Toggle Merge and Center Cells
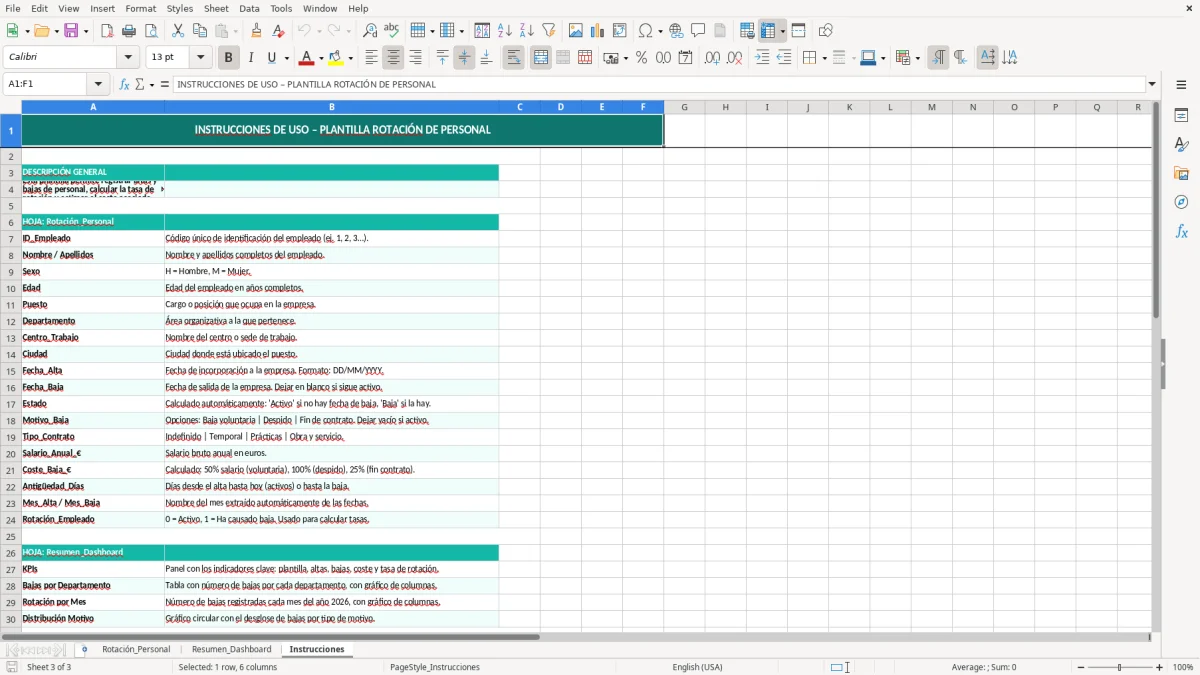The height and width of the screenshot is (675, 1200). click(x=541, y=58)
